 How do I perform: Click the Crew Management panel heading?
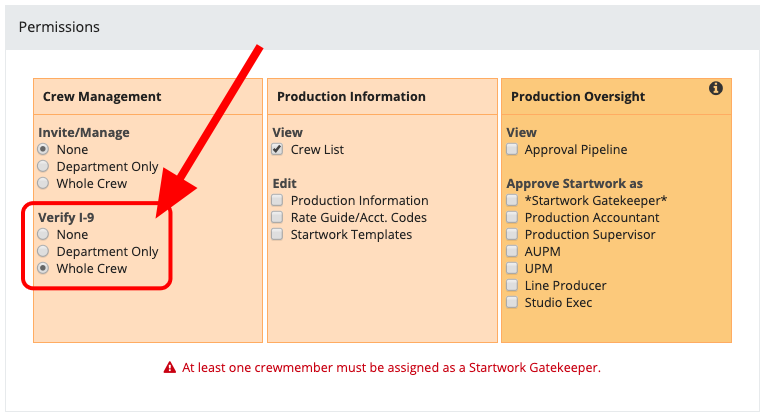tap(102, 97)
